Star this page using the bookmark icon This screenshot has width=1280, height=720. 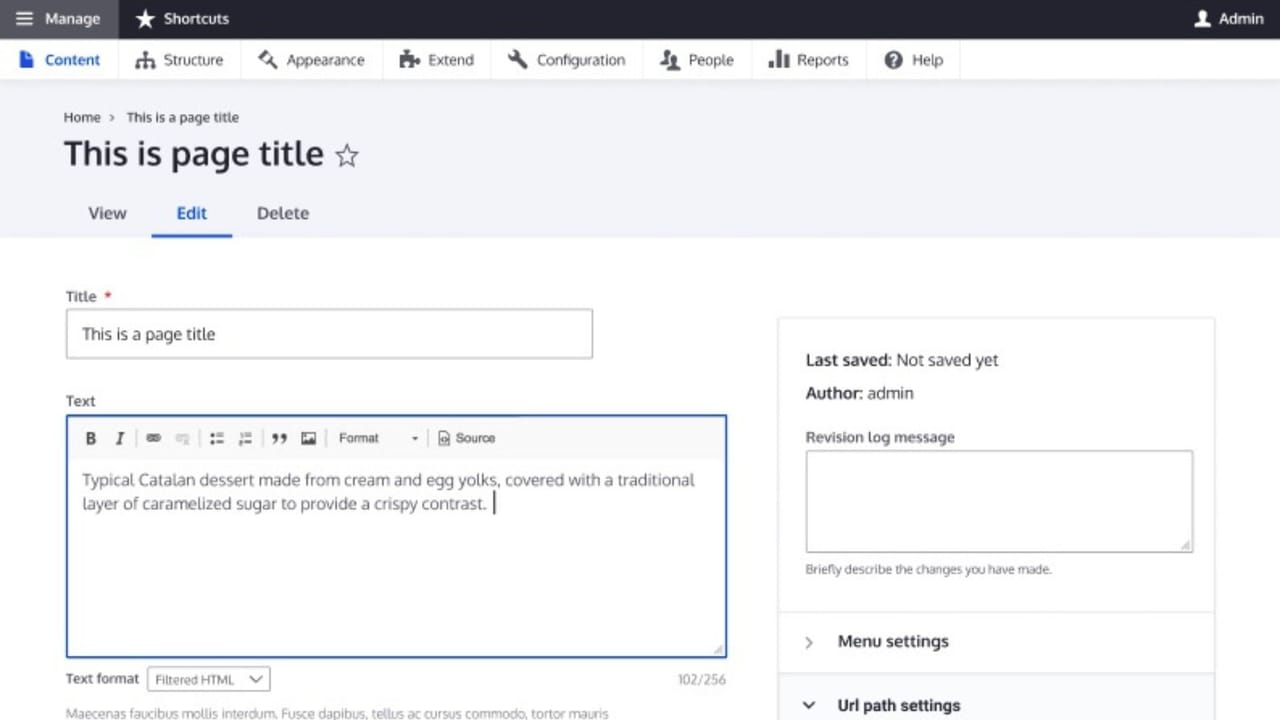click(x=346, y=155)
